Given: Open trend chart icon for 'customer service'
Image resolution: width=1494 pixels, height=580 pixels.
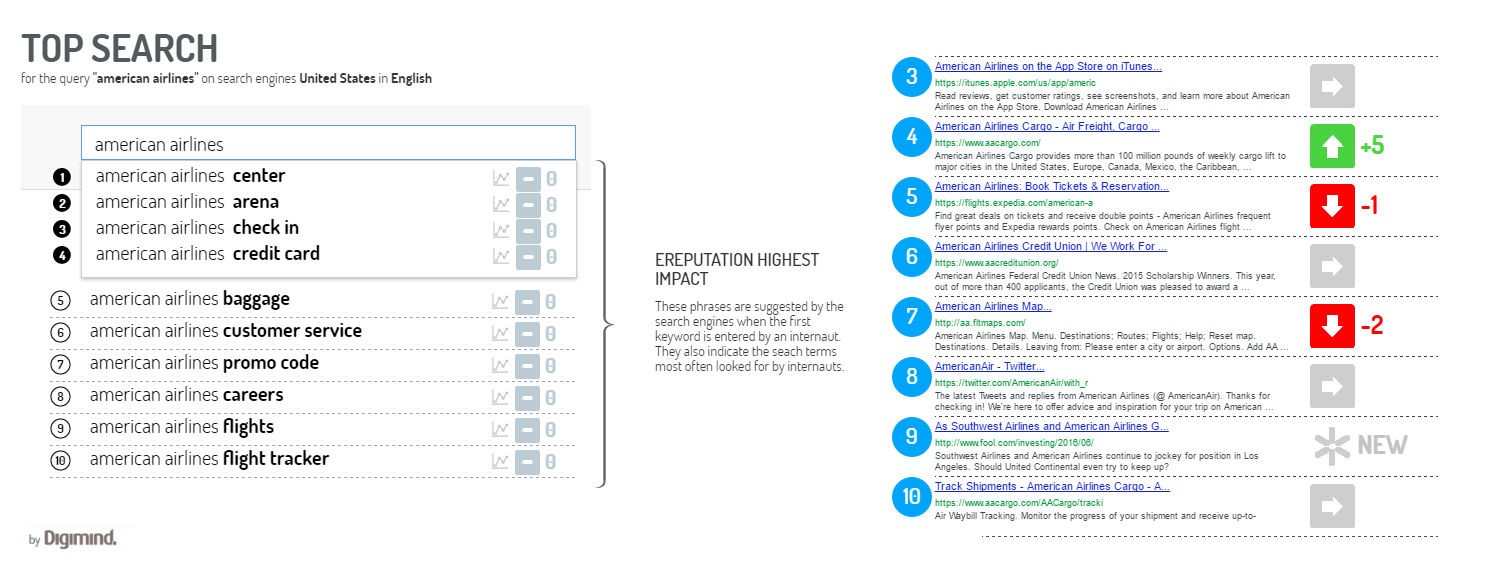Looking at the screenshot, I should (x=501, y=334).
